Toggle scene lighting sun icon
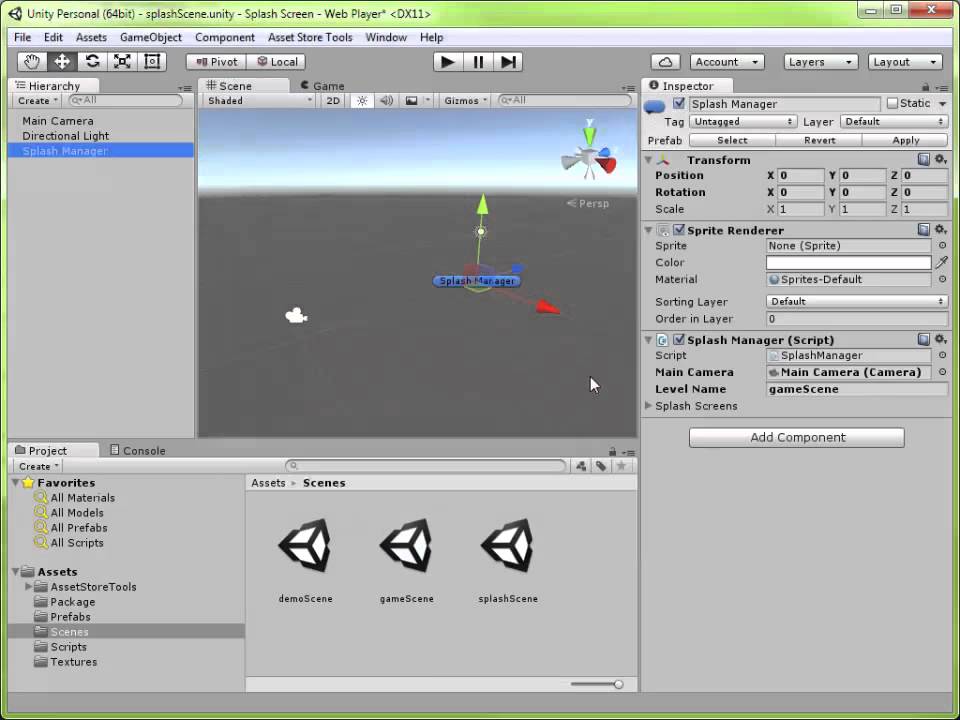 point(362,100)
